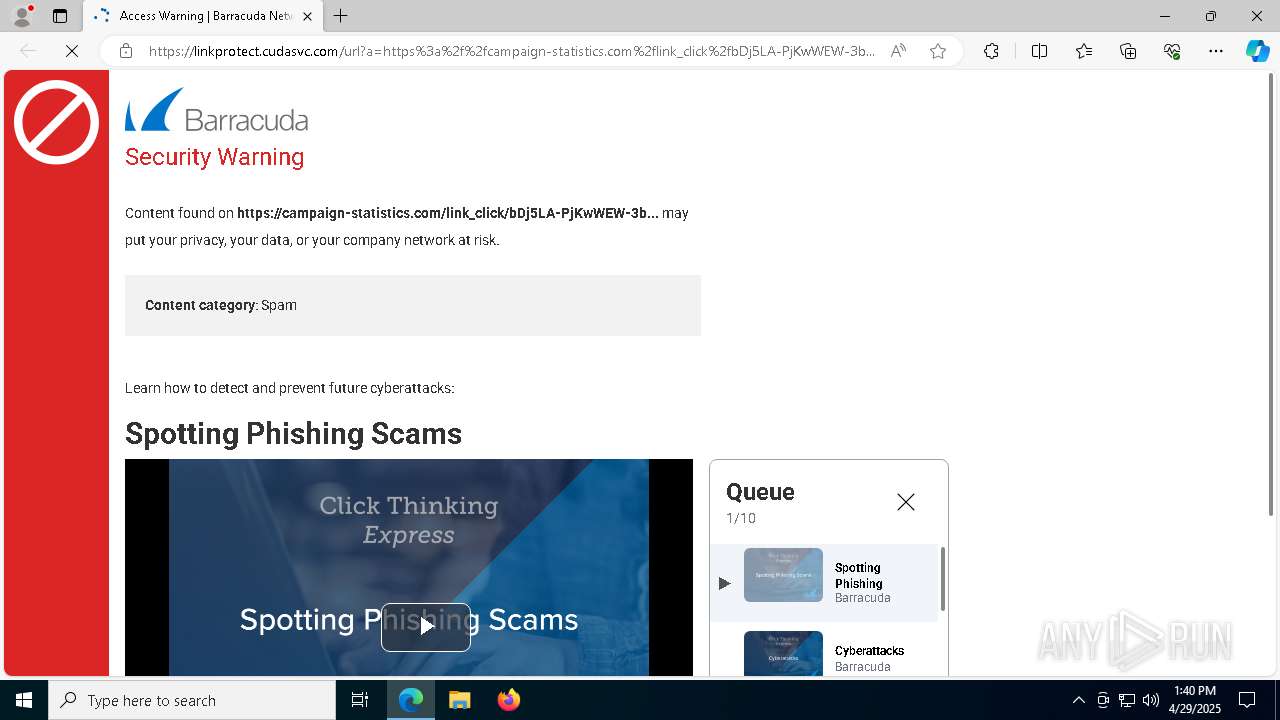Image resolution: width=1280 pixels, height=720 pixels.
Task: Click the linkprotect.cudasvc.com address bar
Action: click(510, 51)
